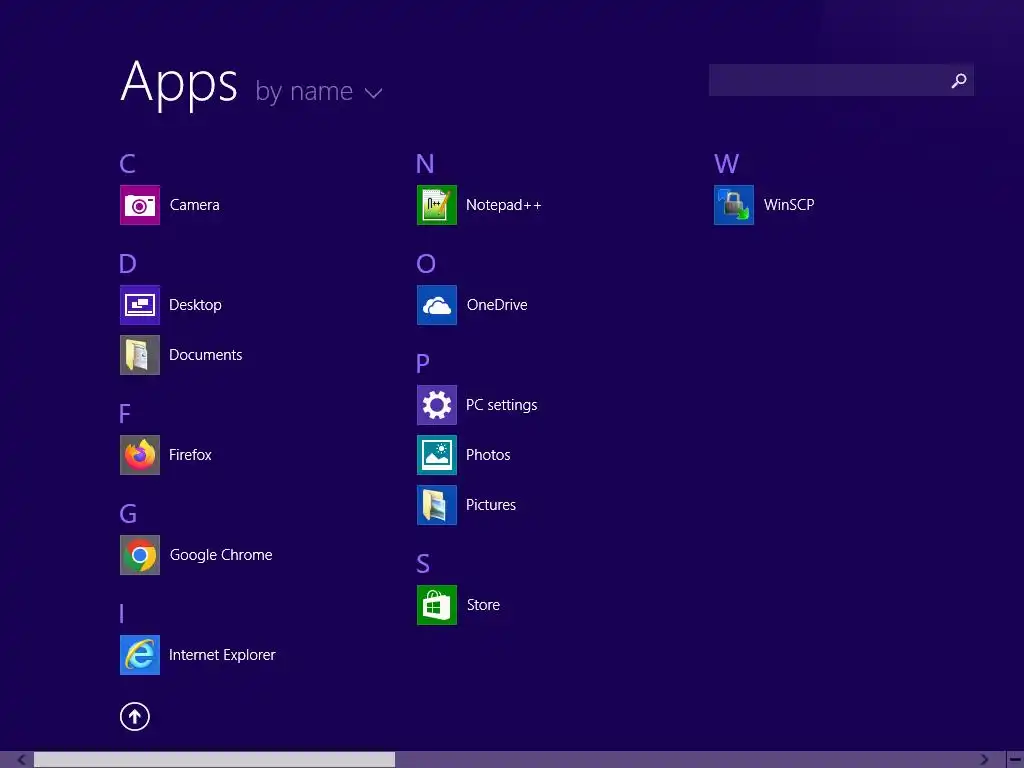Image resolution: width=1024 pixels, height=768 pixels.
Task: Launch Firefox from its icon
Action: (x=140, y=455)
